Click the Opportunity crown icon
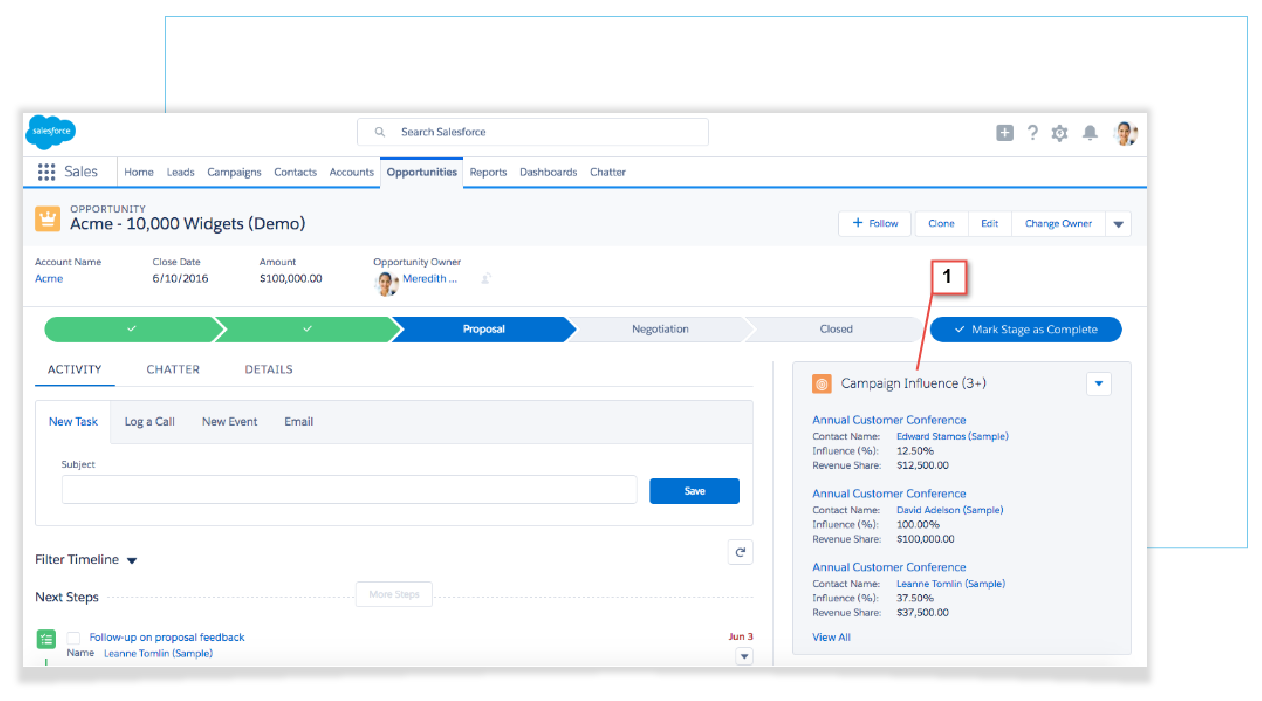 [47, 219]
